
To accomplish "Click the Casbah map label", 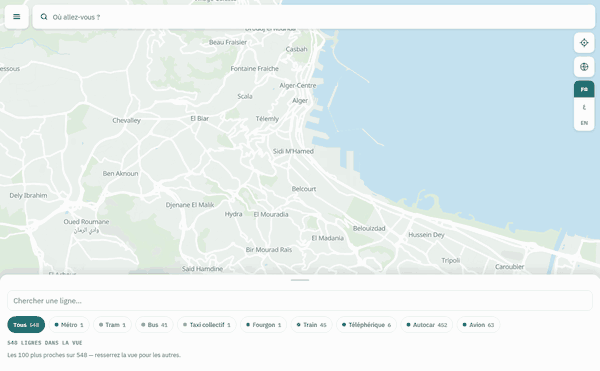I will pos(296,49).
